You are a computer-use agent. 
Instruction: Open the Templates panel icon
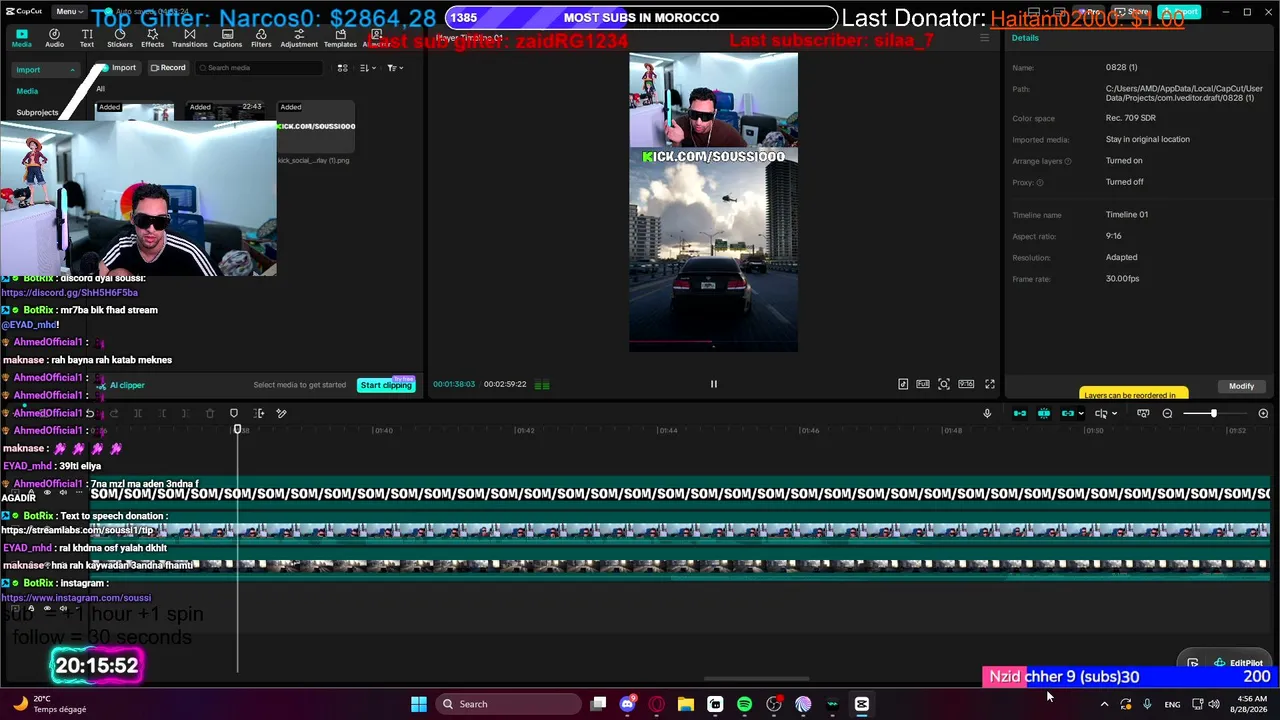click(x=340, y=38)
